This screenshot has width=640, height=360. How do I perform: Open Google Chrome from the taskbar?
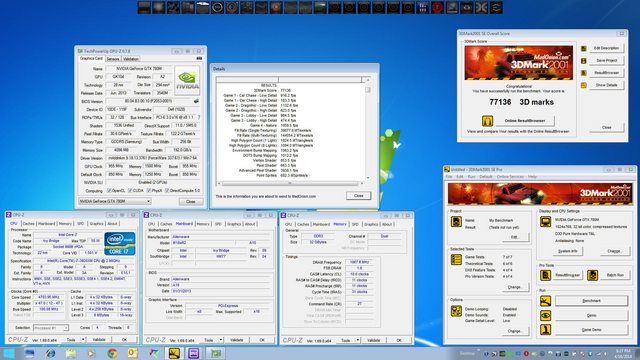point(112,353)
